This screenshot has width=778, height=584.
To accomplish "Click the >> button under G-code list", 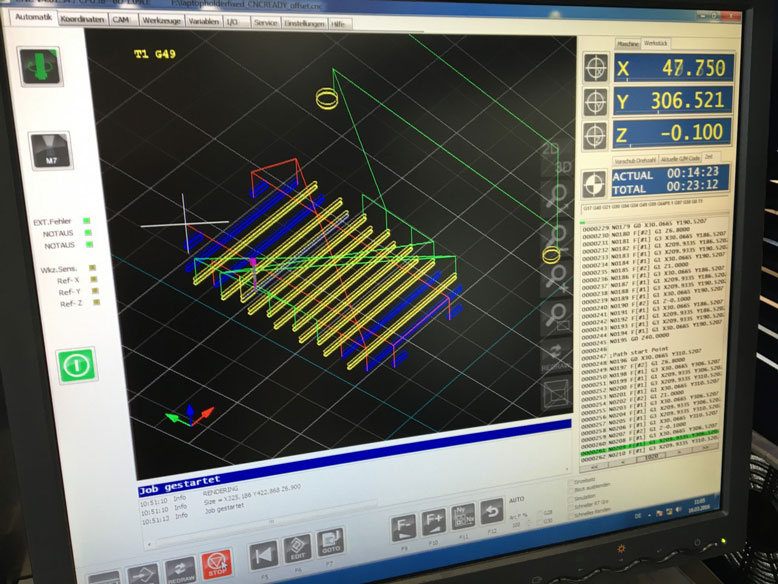I will [705, 448].
